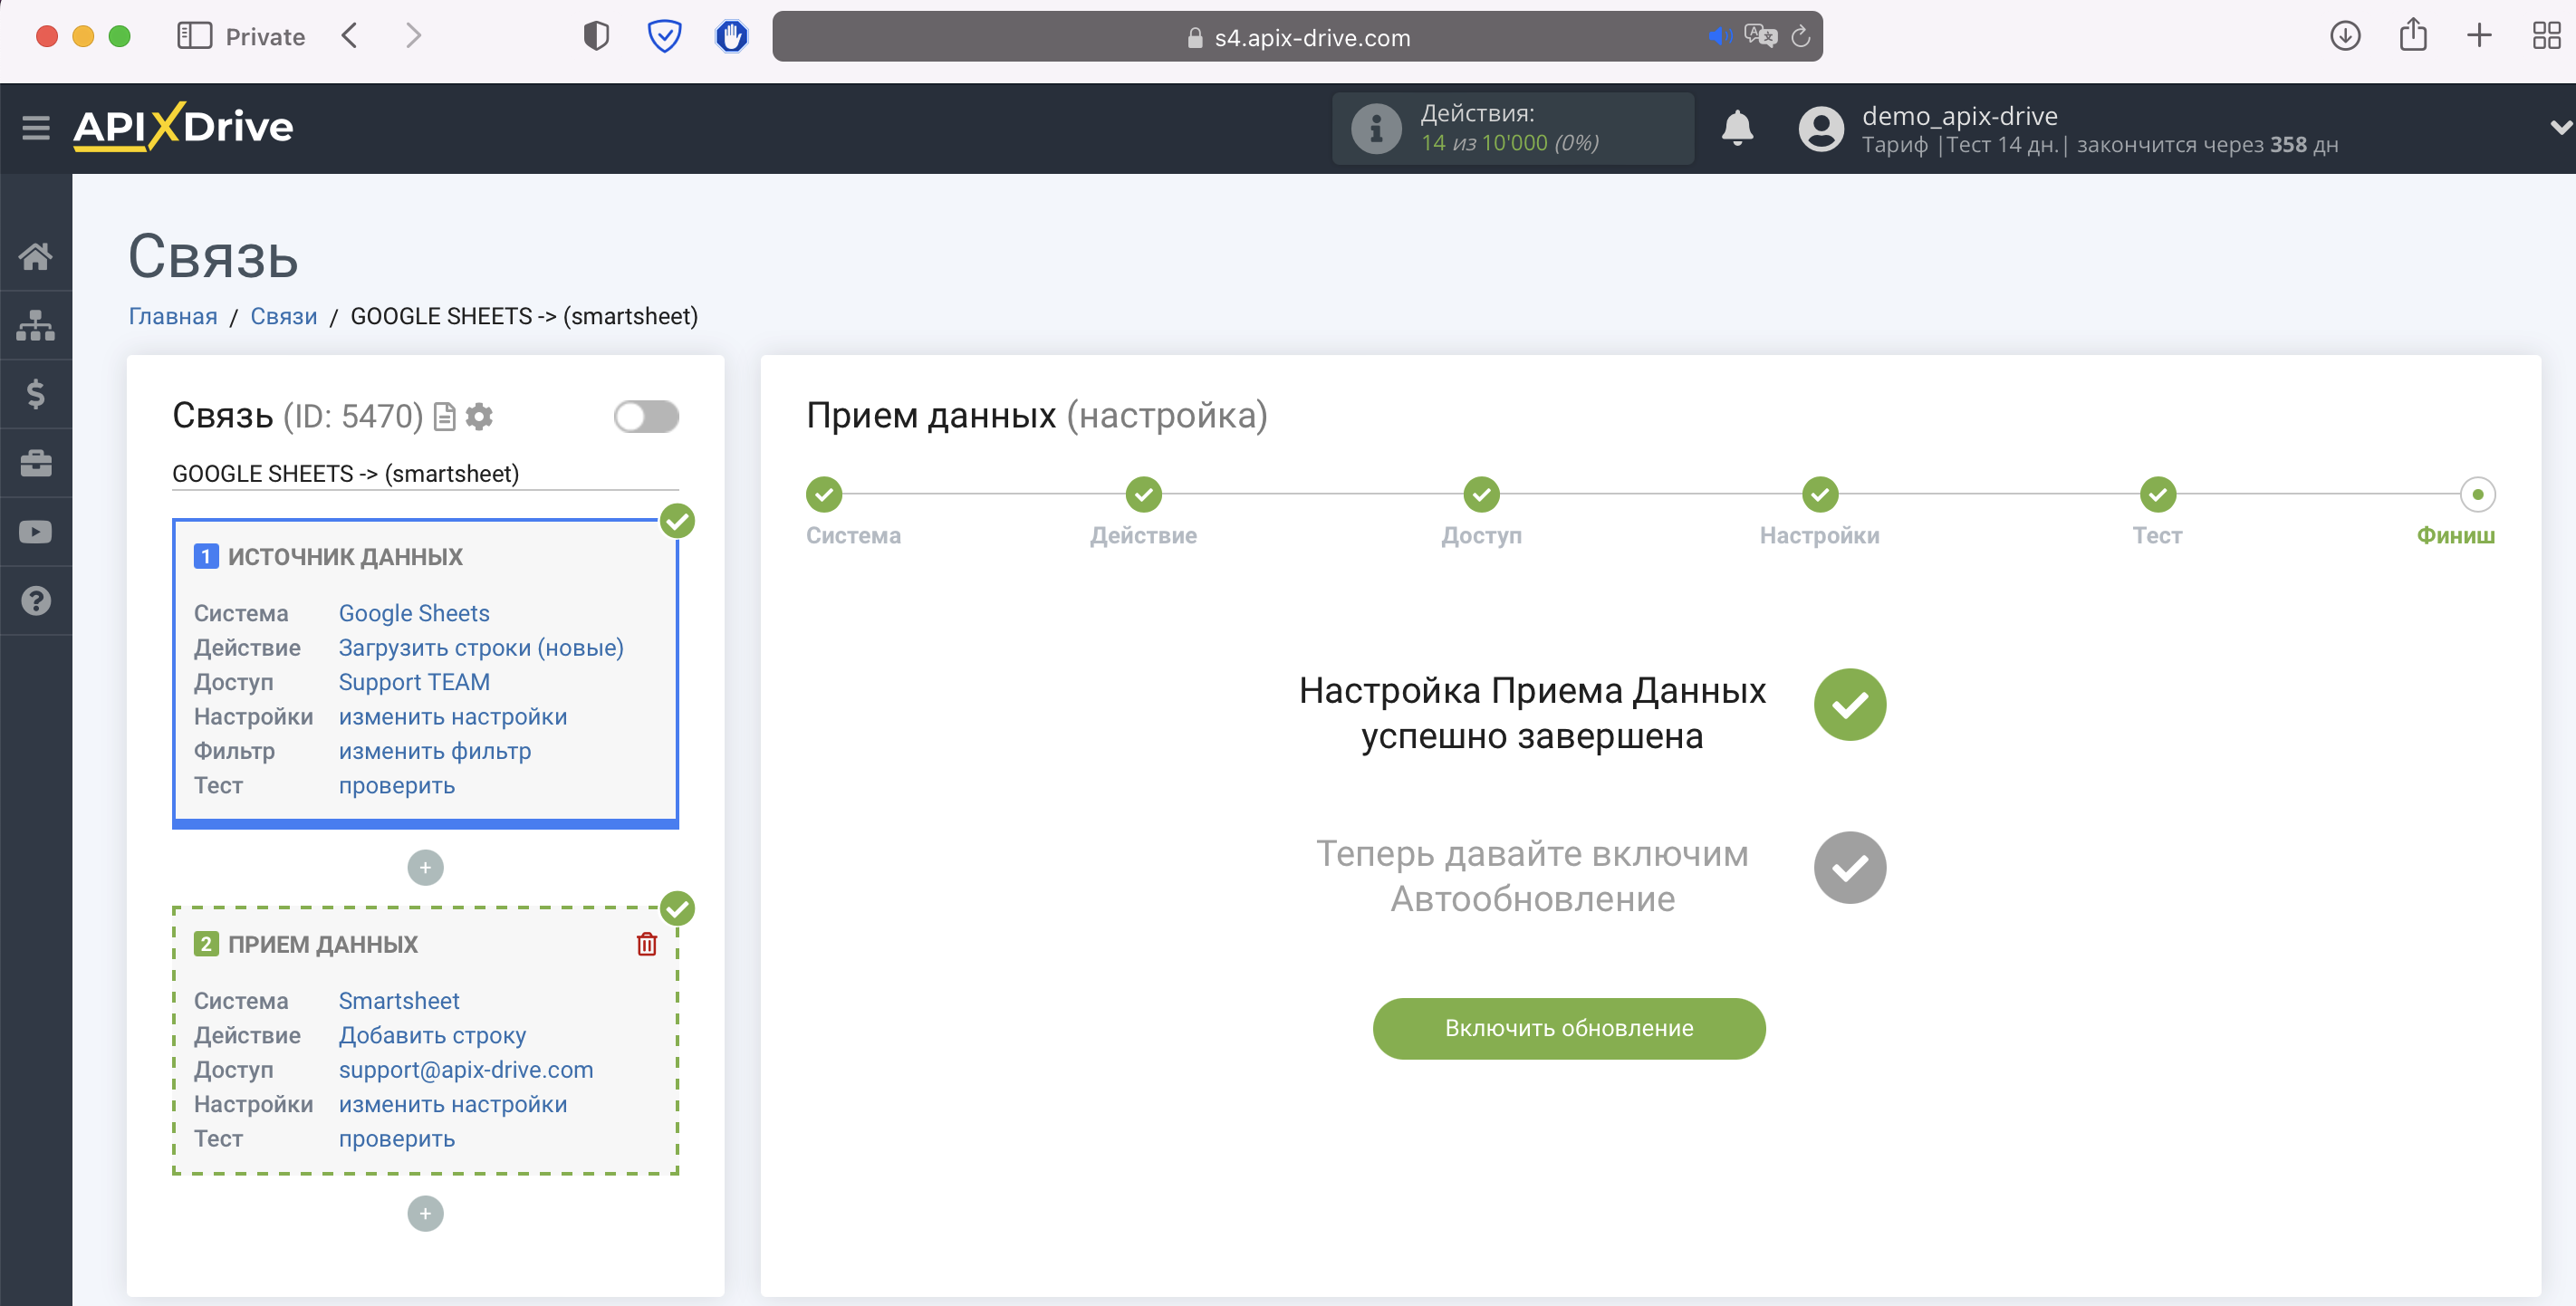2576x1306 pixels.
Task: Go forward in browser history
Action: pyautogui.click(x=413, y=36)
